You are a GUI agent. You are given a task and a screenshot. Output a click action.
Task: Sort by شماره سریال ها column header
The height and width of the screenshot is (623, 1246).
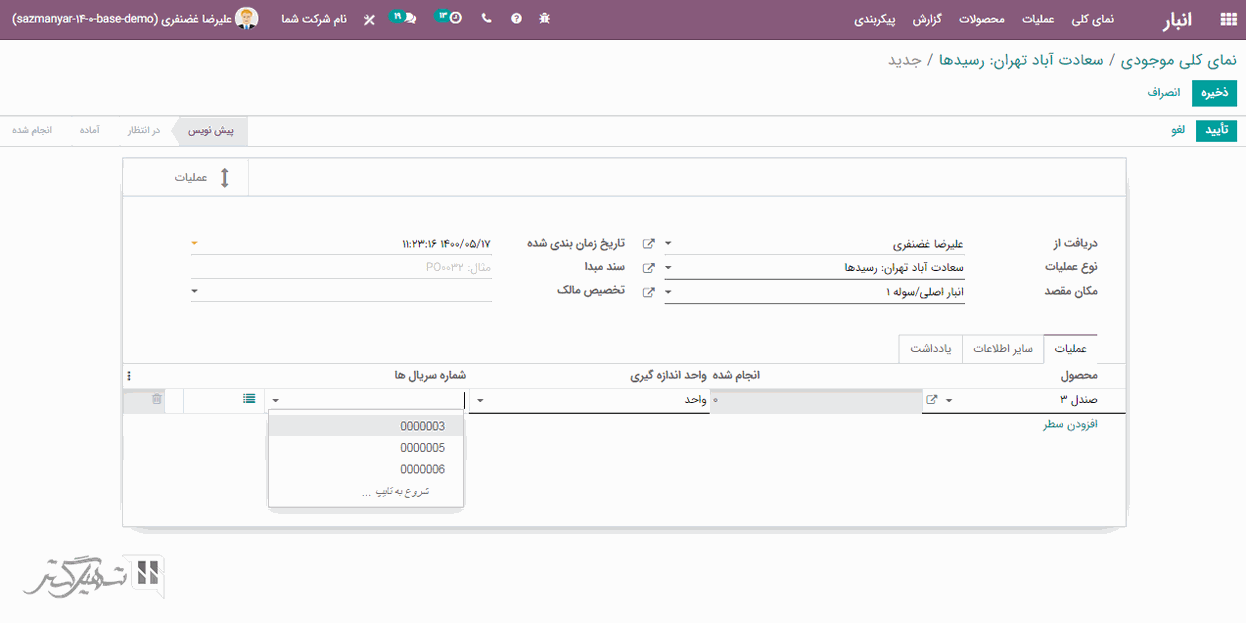click(x=430, y=376)
